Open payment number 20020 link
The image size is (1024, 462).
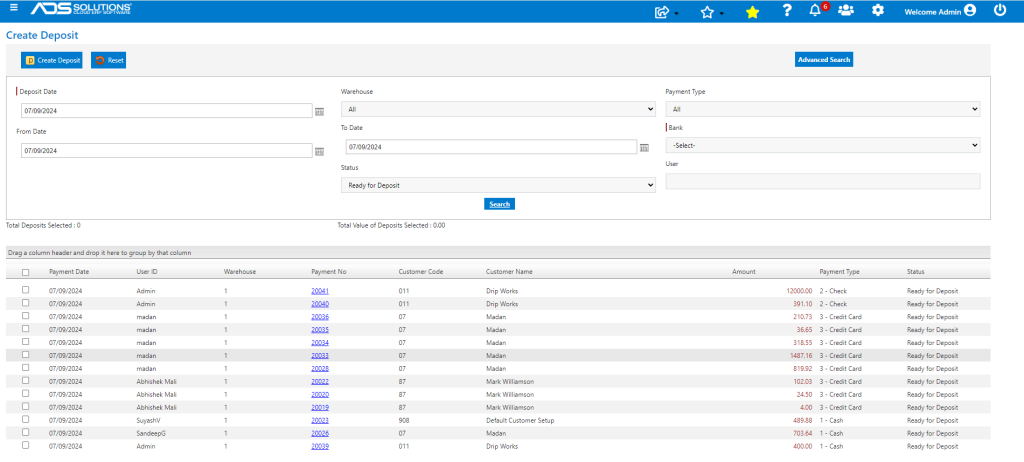click(320, 395)
